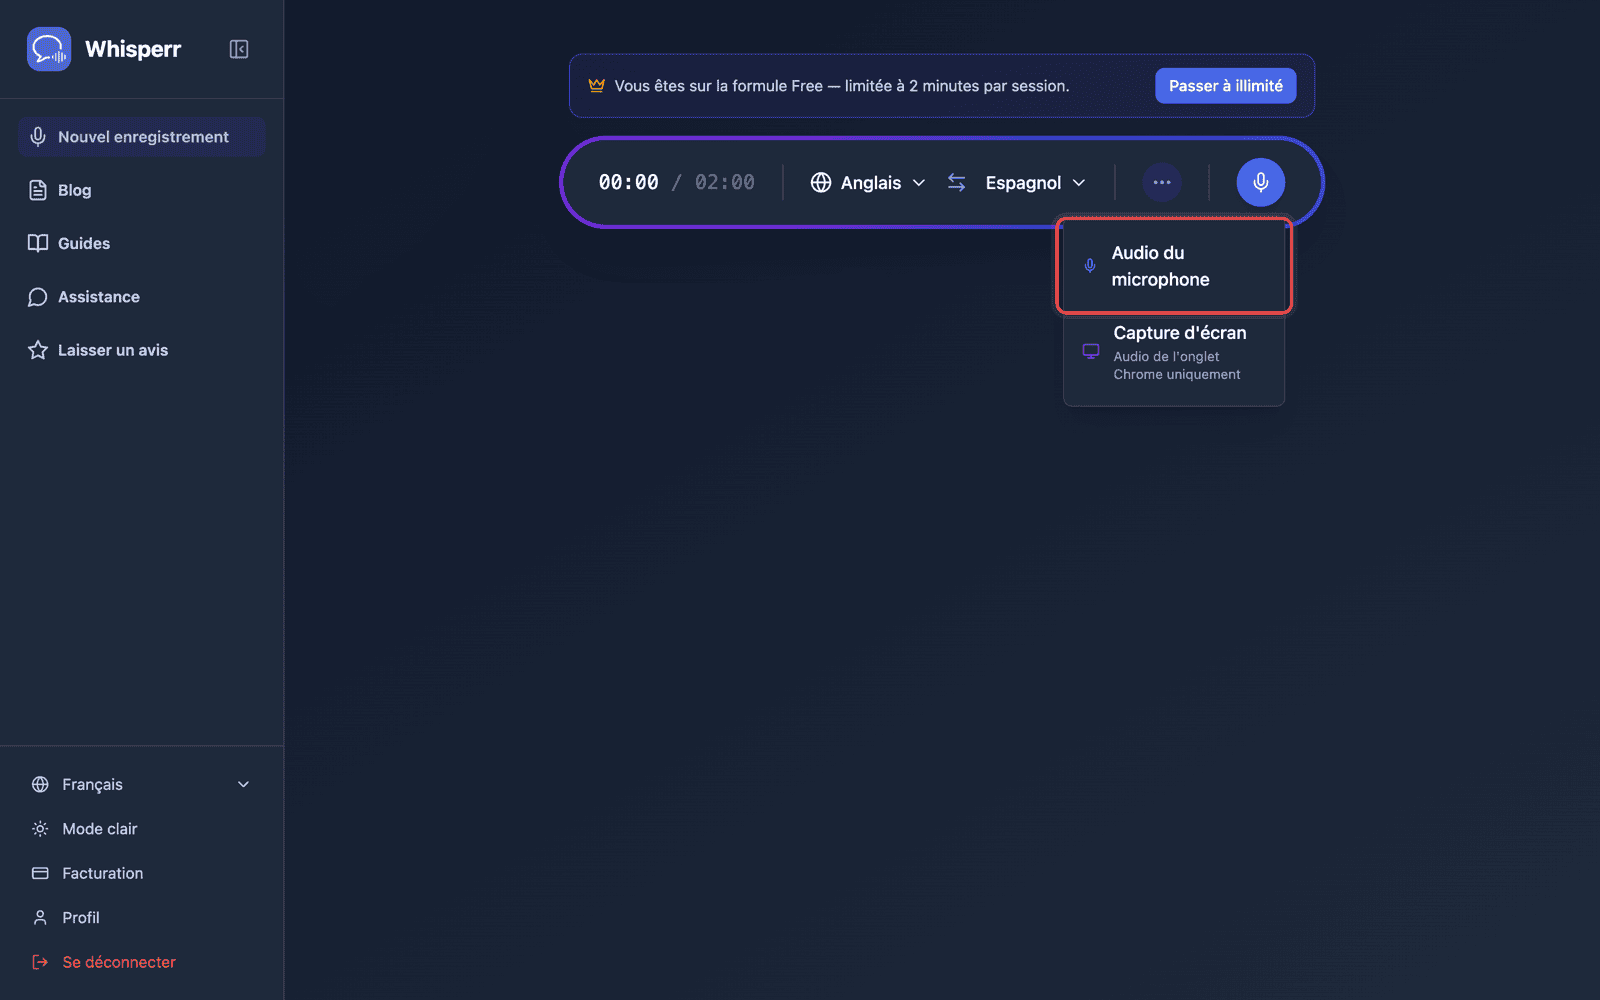1600x1000 pixels.
Task: Open the Guides section
Action: coord(141,243)
